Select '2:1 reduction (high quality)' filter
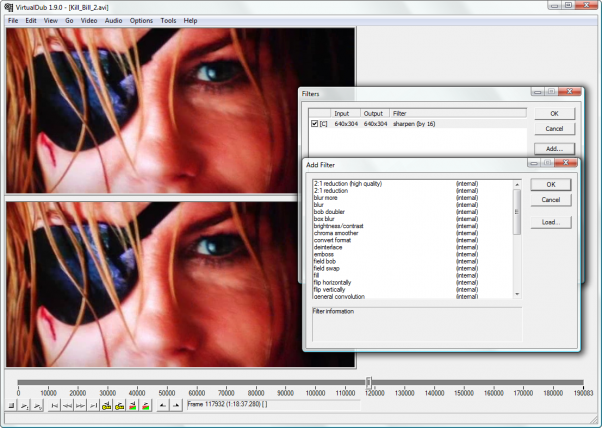The image size is (602, 428). pos(413,183)
